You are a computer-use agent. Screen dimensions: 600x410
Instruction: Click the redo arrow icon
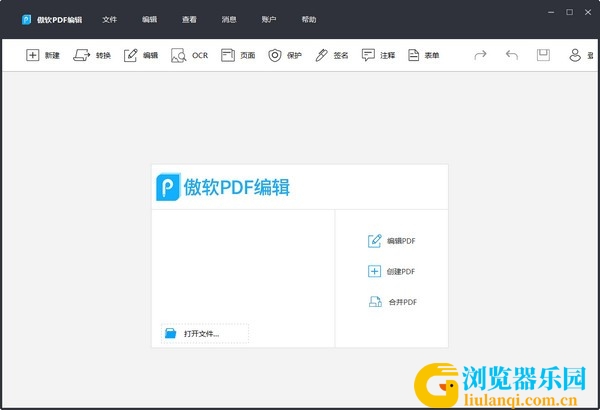coord(480,55)
